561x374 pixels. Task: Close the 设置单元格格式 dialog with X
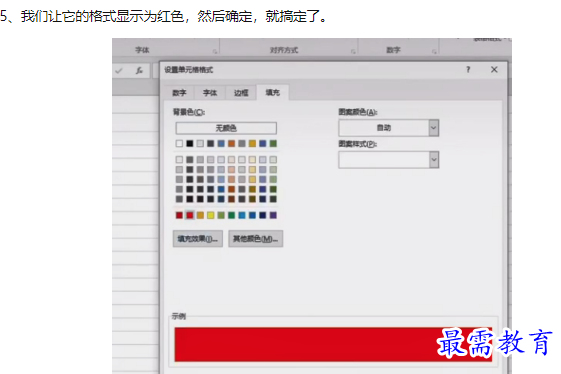click(494, 70)
